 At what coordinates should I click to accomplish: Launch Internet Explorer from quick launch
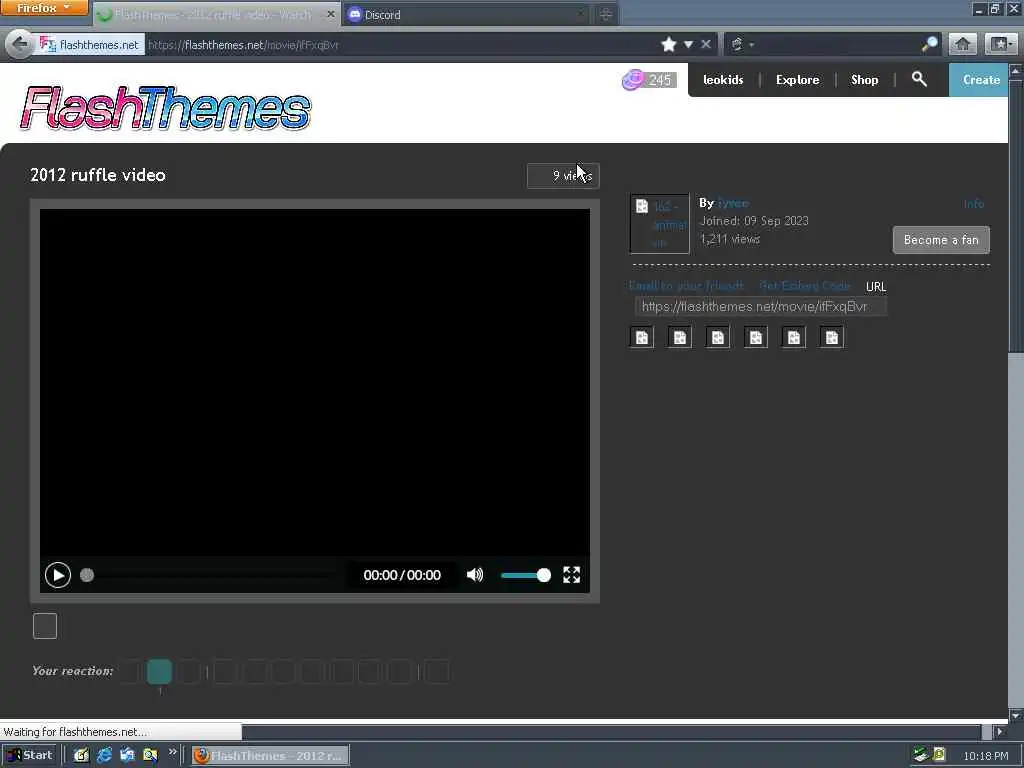(x=104, y=755)
